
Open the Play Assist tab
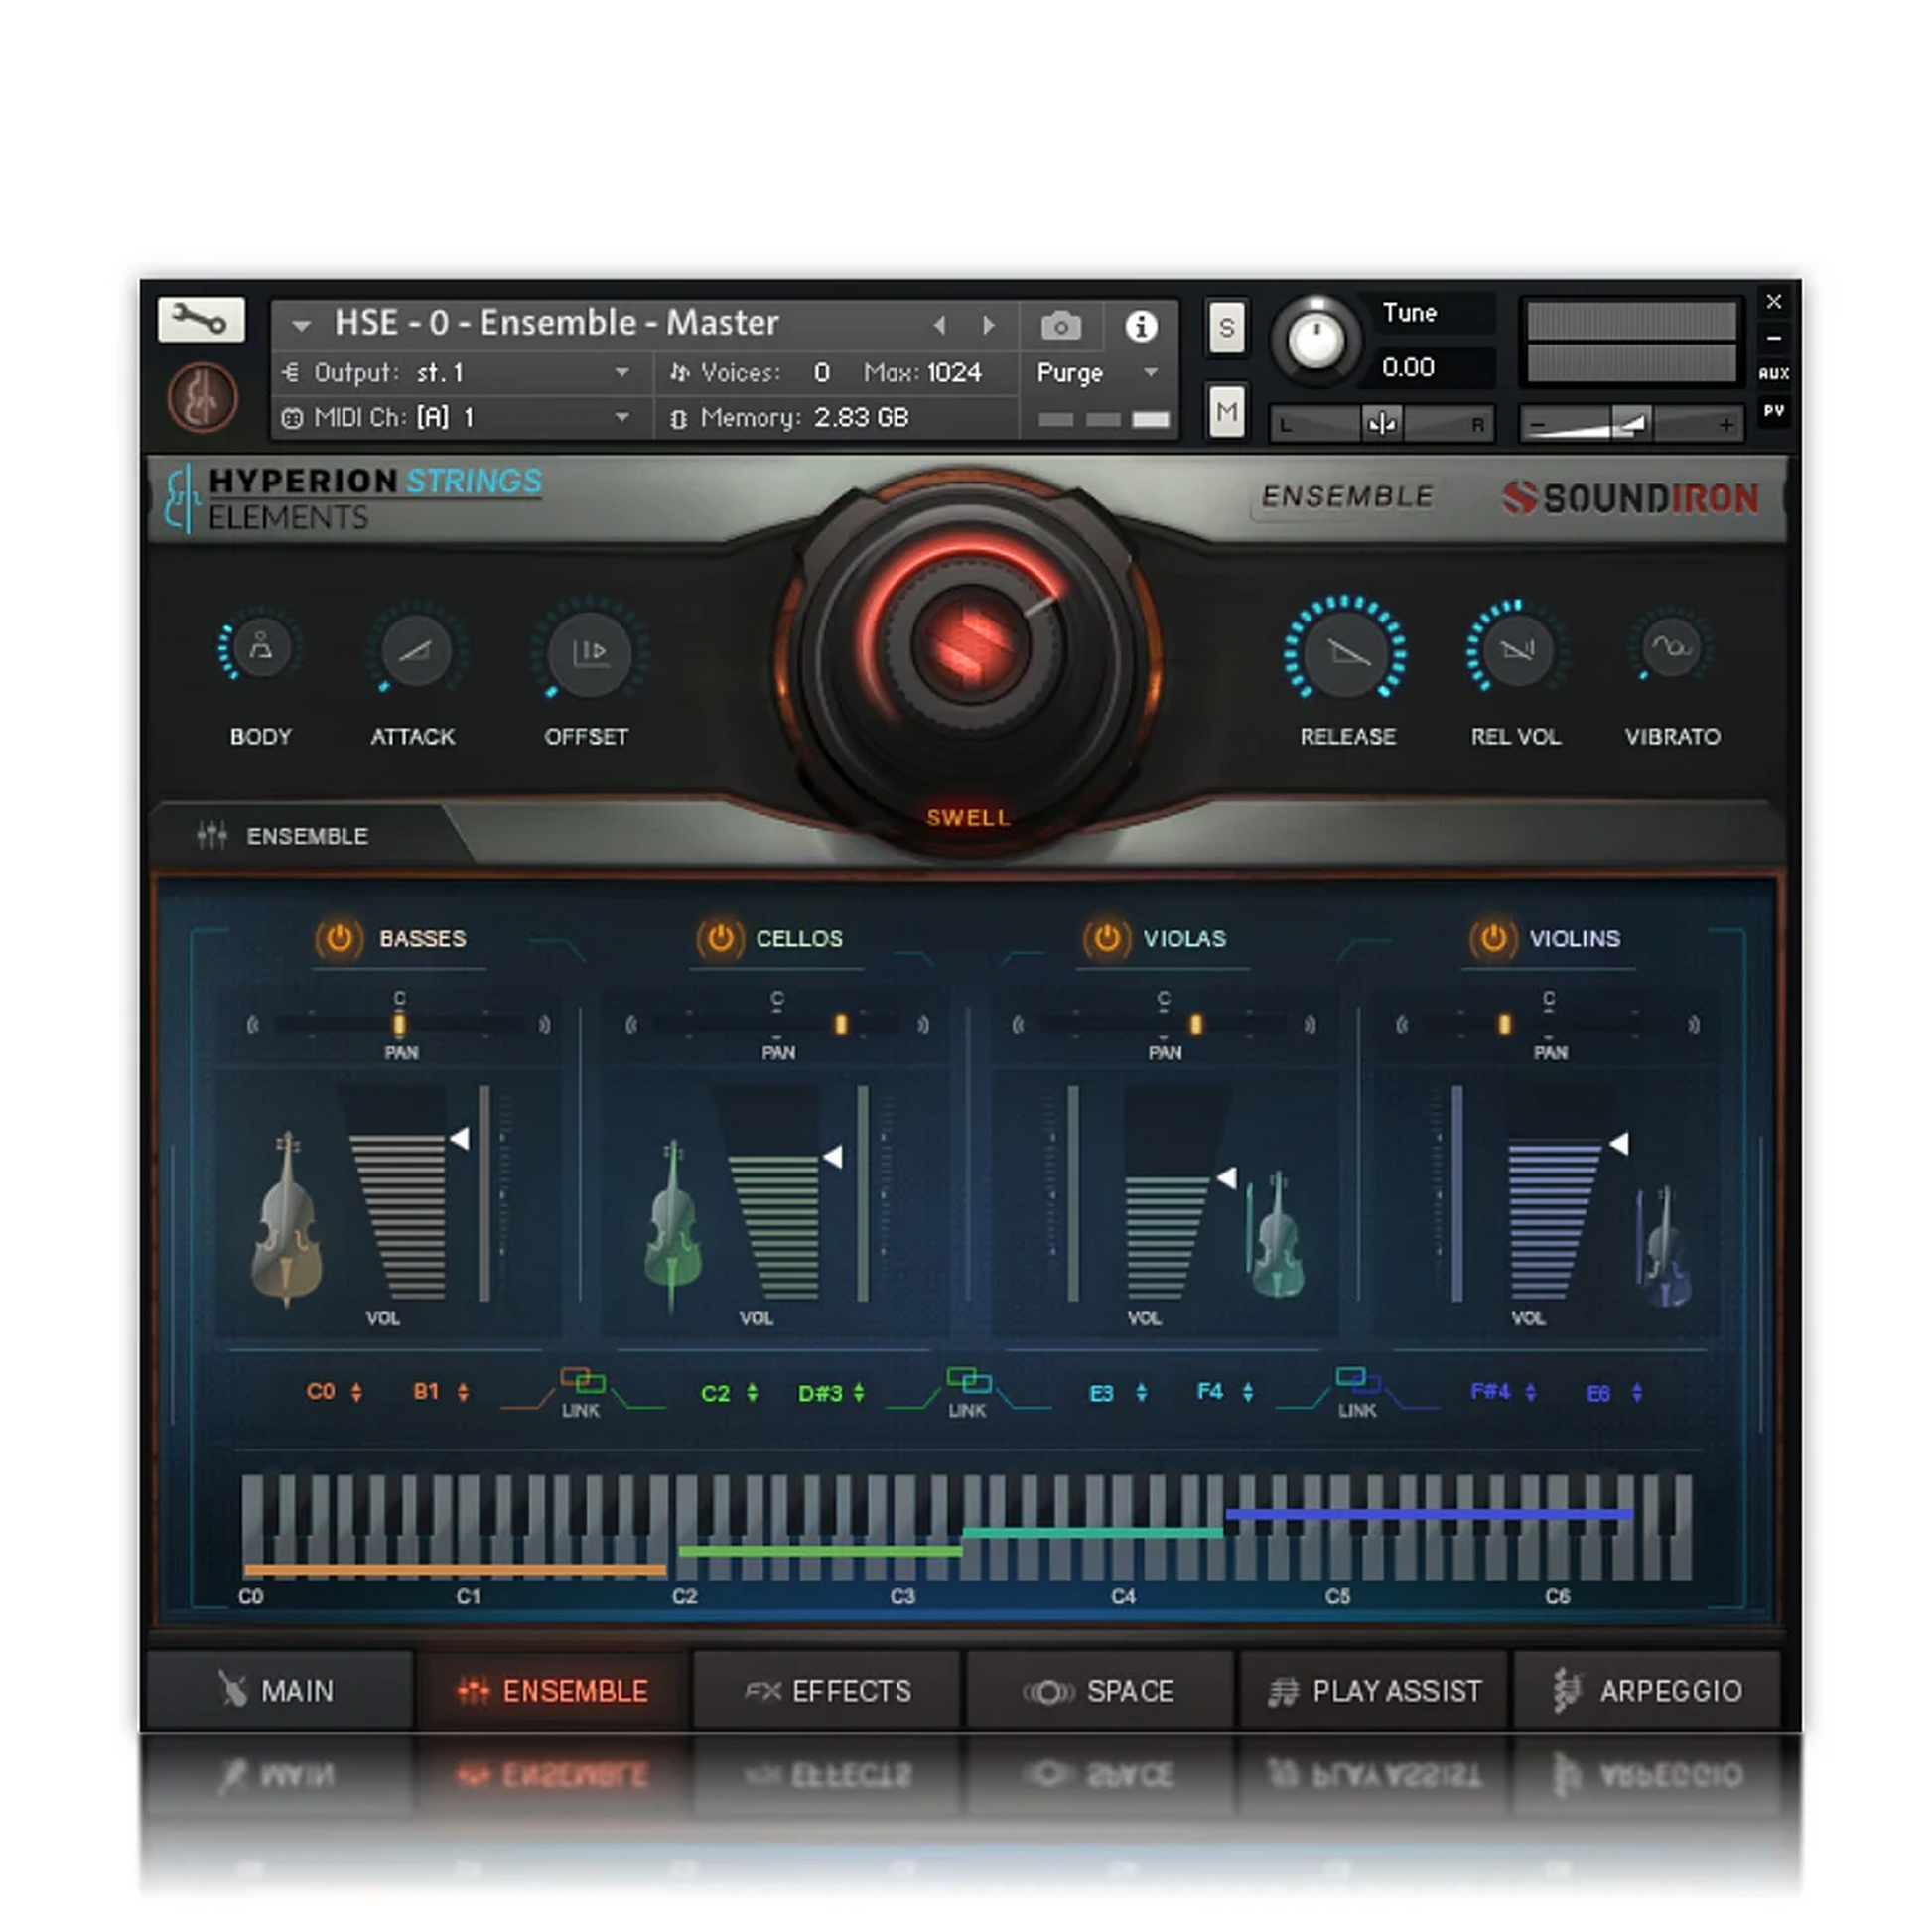coord(1373,1690)
